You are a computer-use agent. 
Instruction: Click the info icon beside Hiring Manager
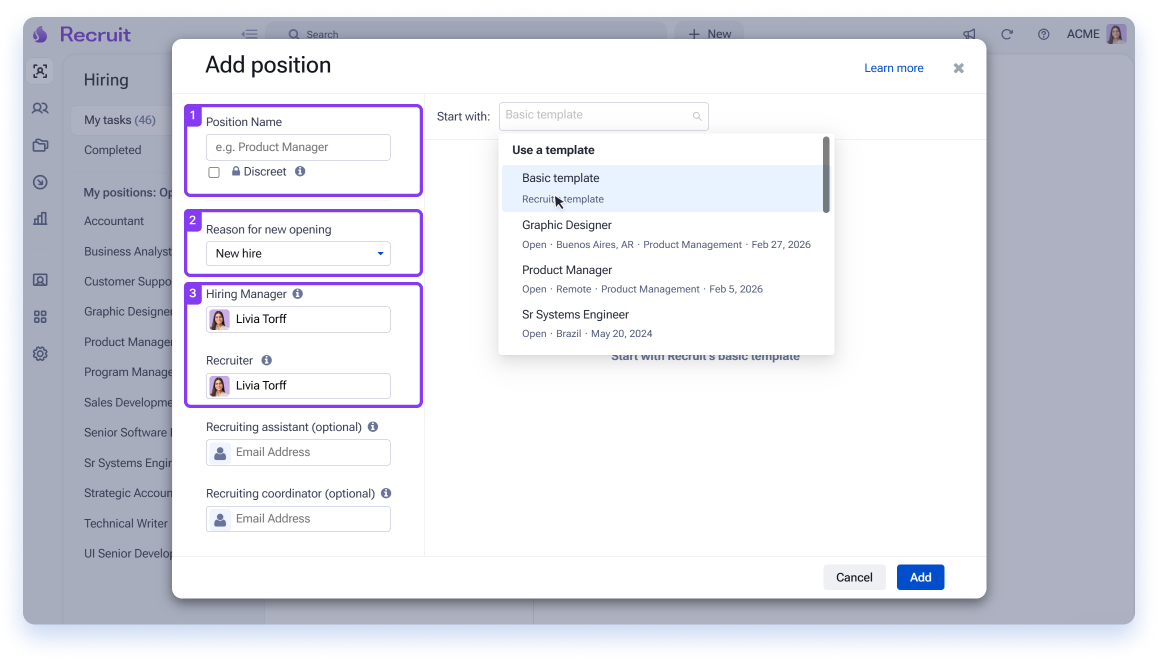(x=298, y=294)
